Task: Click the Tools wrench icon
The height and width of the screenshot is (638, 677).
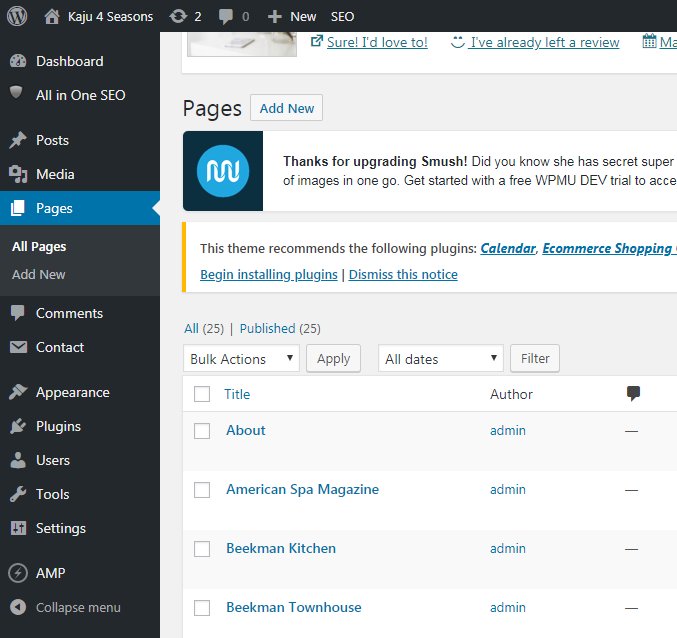Action: click(18, 494)
